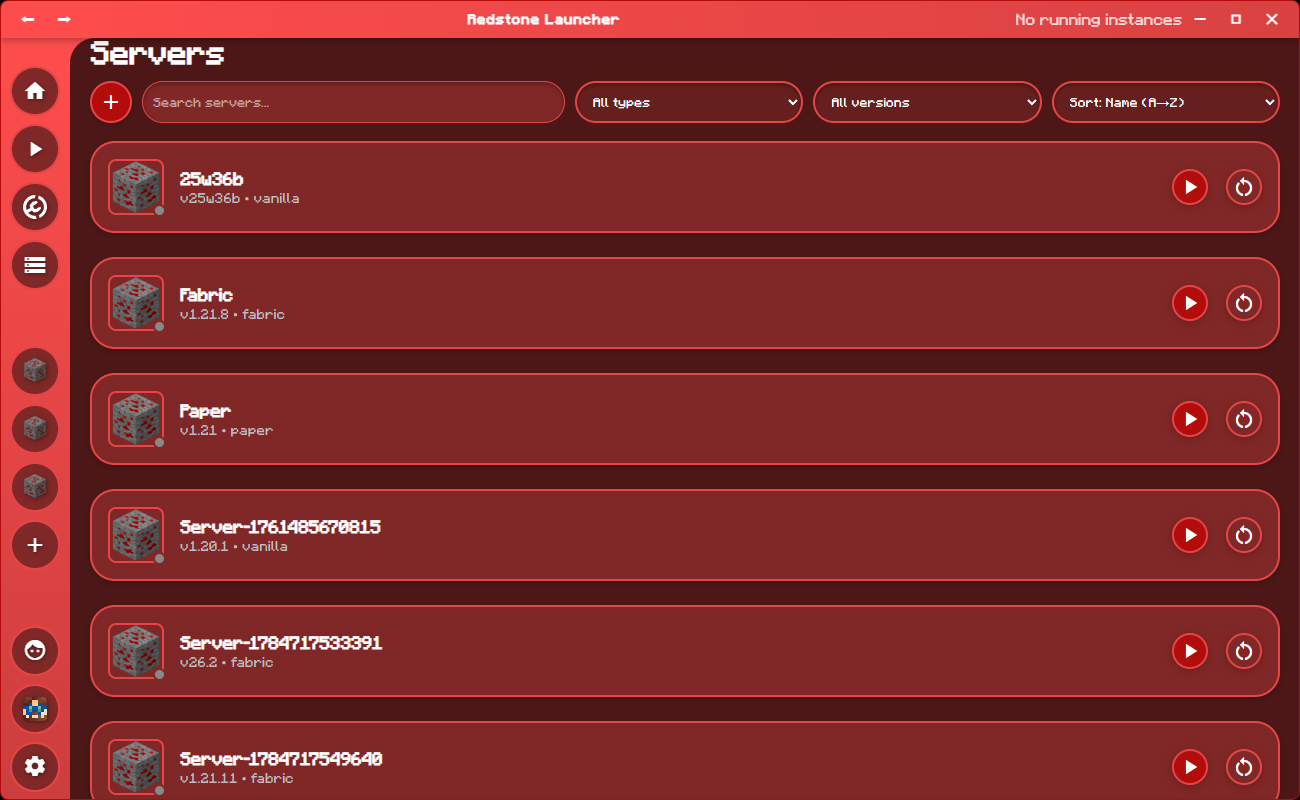
Task: Open the face/skins sidebar icon
Action: click(35, 651)
